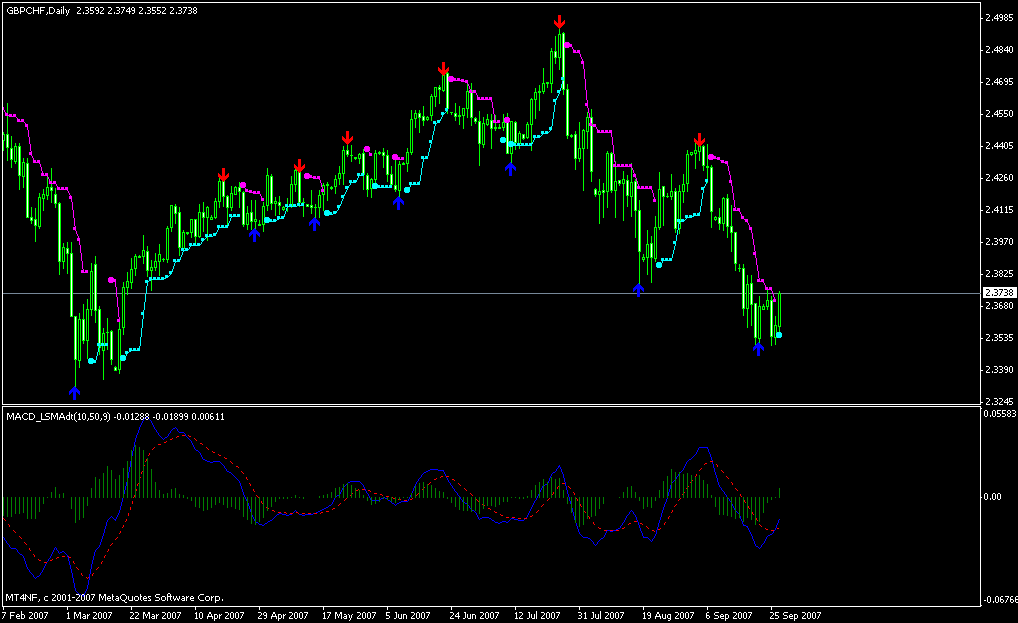Viewport: 1018px width, 623px height.
Task: Select the 0.05583 value on the indicator scale
Action: pyautogui.click(x=1000, y=412)
